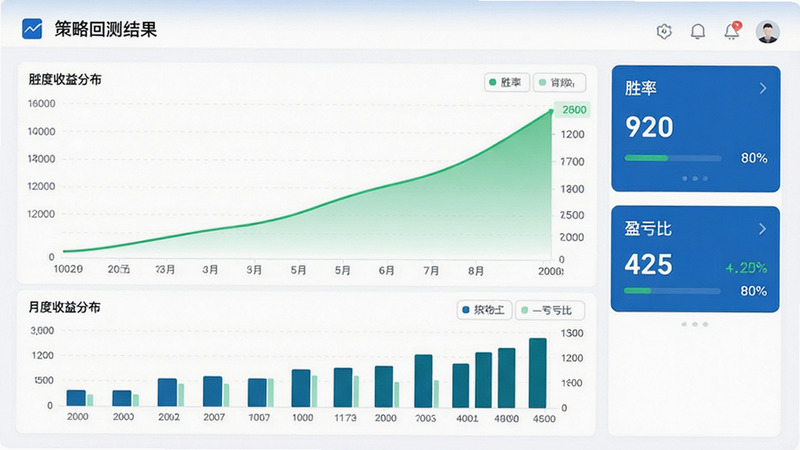The image size is (800, 450).
Task: Open the user avatar profile
Action: coord(767,32)
